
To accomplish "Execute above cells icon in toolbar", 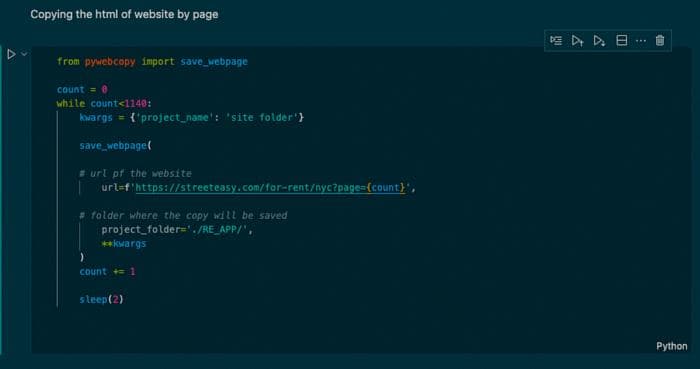I will coord(577,41).
